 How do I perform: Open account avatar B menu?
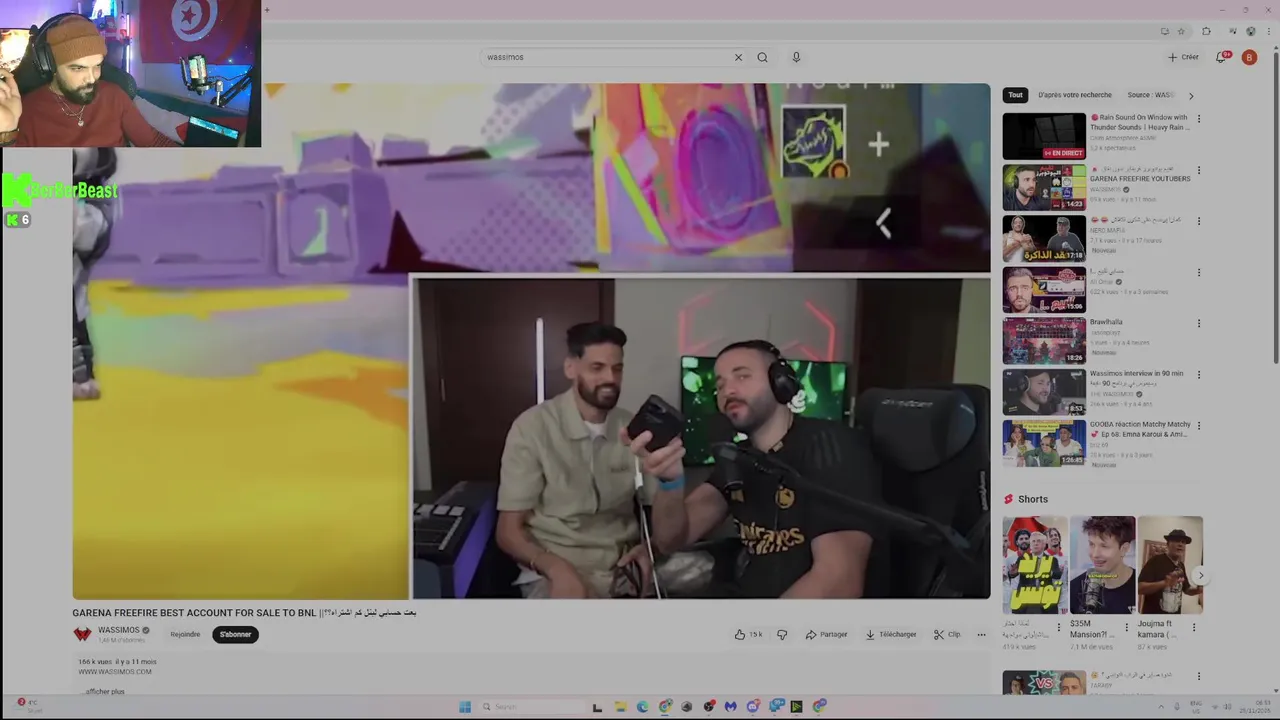1249,57
